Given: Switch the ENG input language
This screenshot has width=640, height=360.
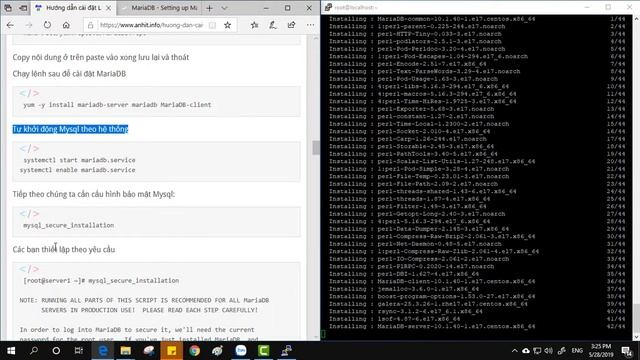Looking at the screenshot, I should pos(577,351).
